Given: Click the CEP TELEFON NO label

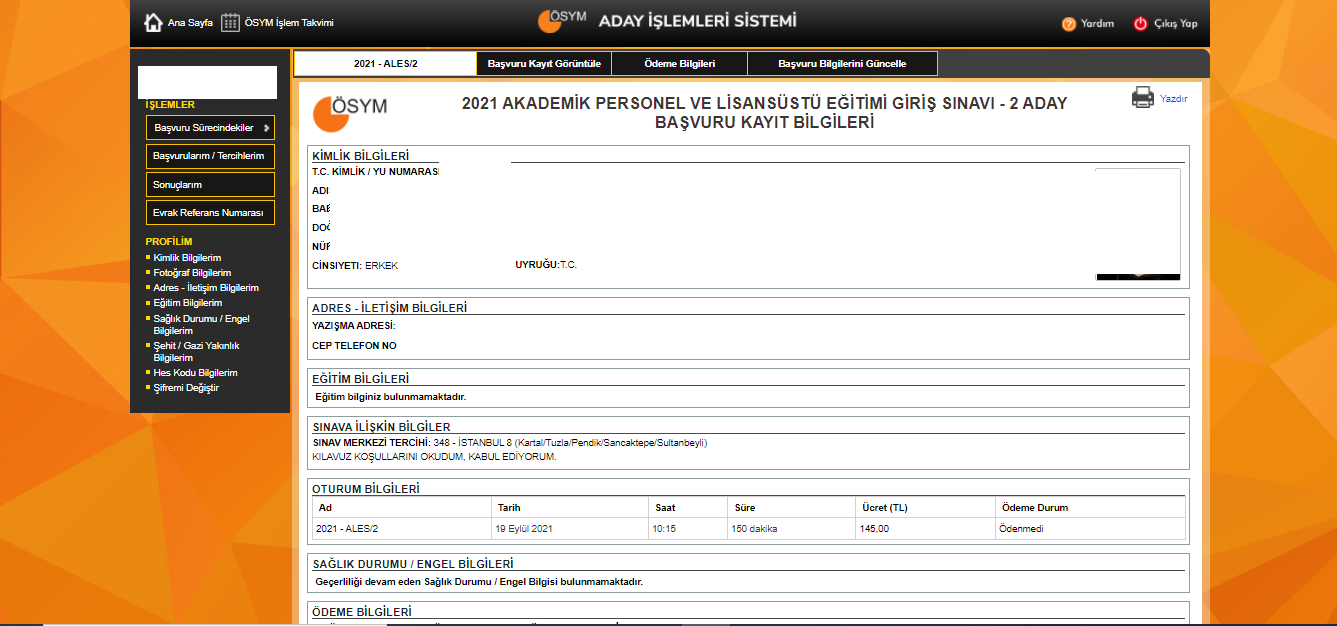Looking at the screenshot, I should [x=354, y=346].
